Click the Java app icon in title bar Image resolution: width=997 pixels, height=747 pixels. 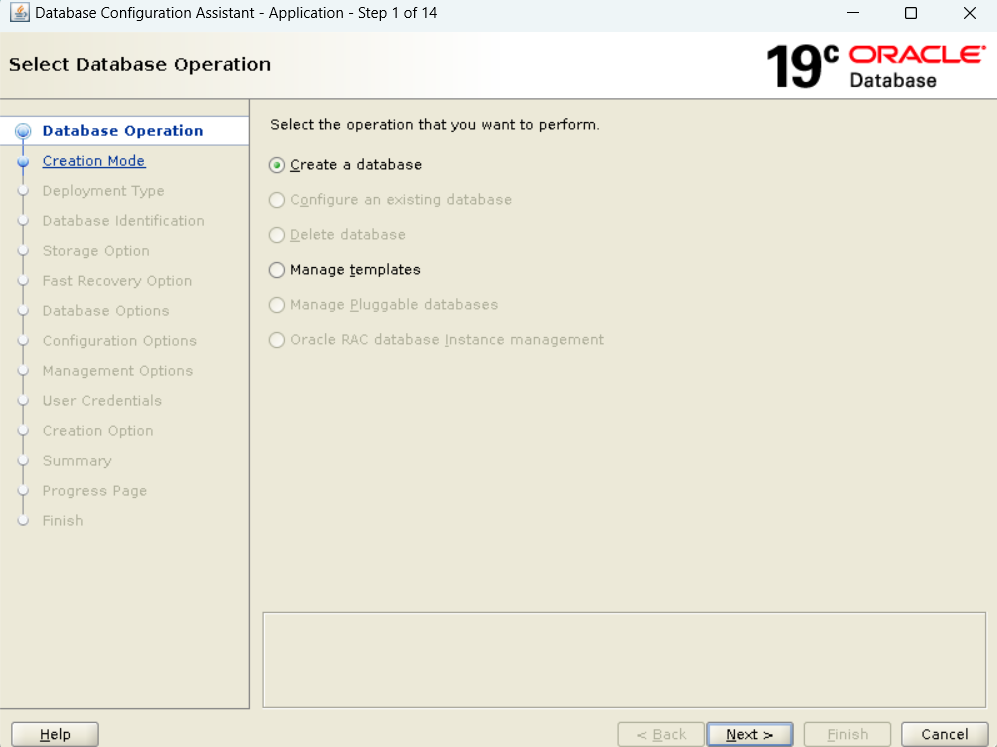19,13
